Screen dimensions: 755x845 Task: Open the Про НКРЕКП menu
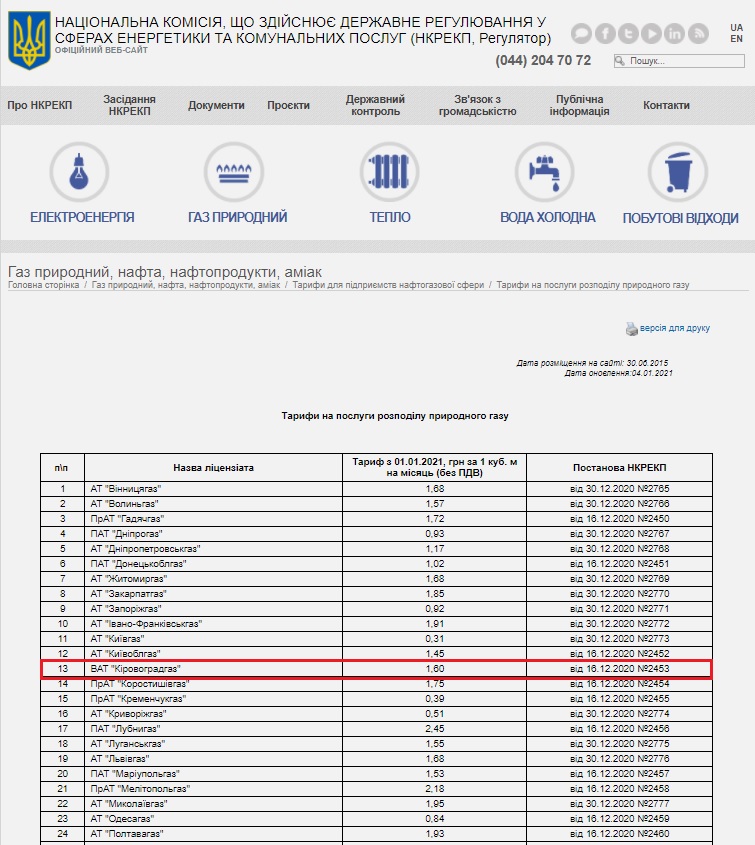click(x=39, y=105)
